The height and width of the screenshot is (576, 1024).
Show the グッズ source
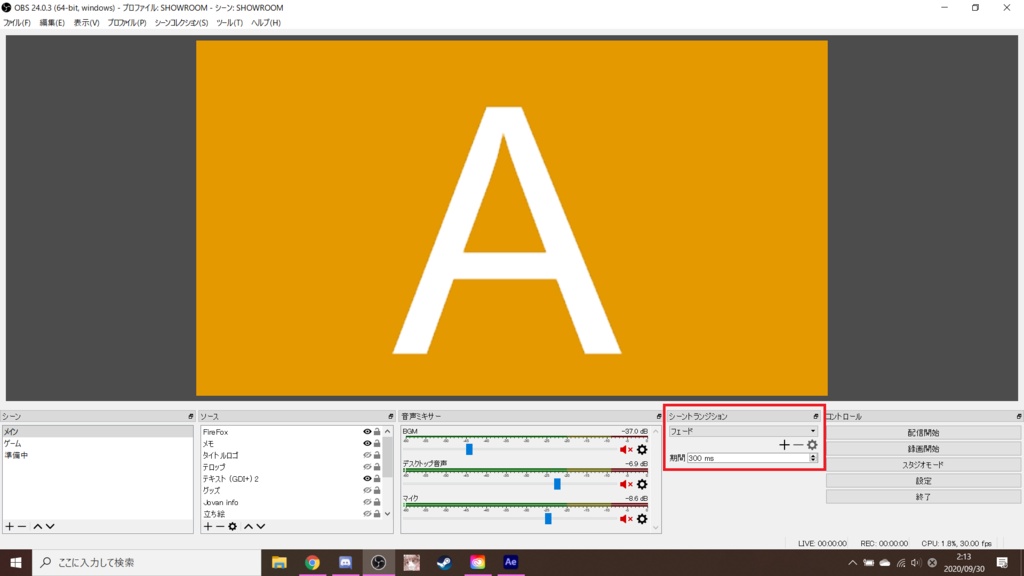pyautogui.click(x=367, y=490)
